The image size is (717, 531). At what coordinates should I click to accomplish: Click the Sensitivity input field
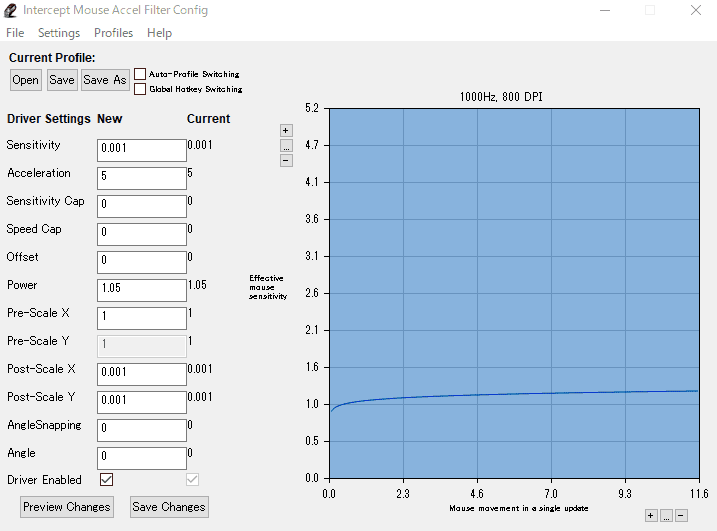(141, 150)
